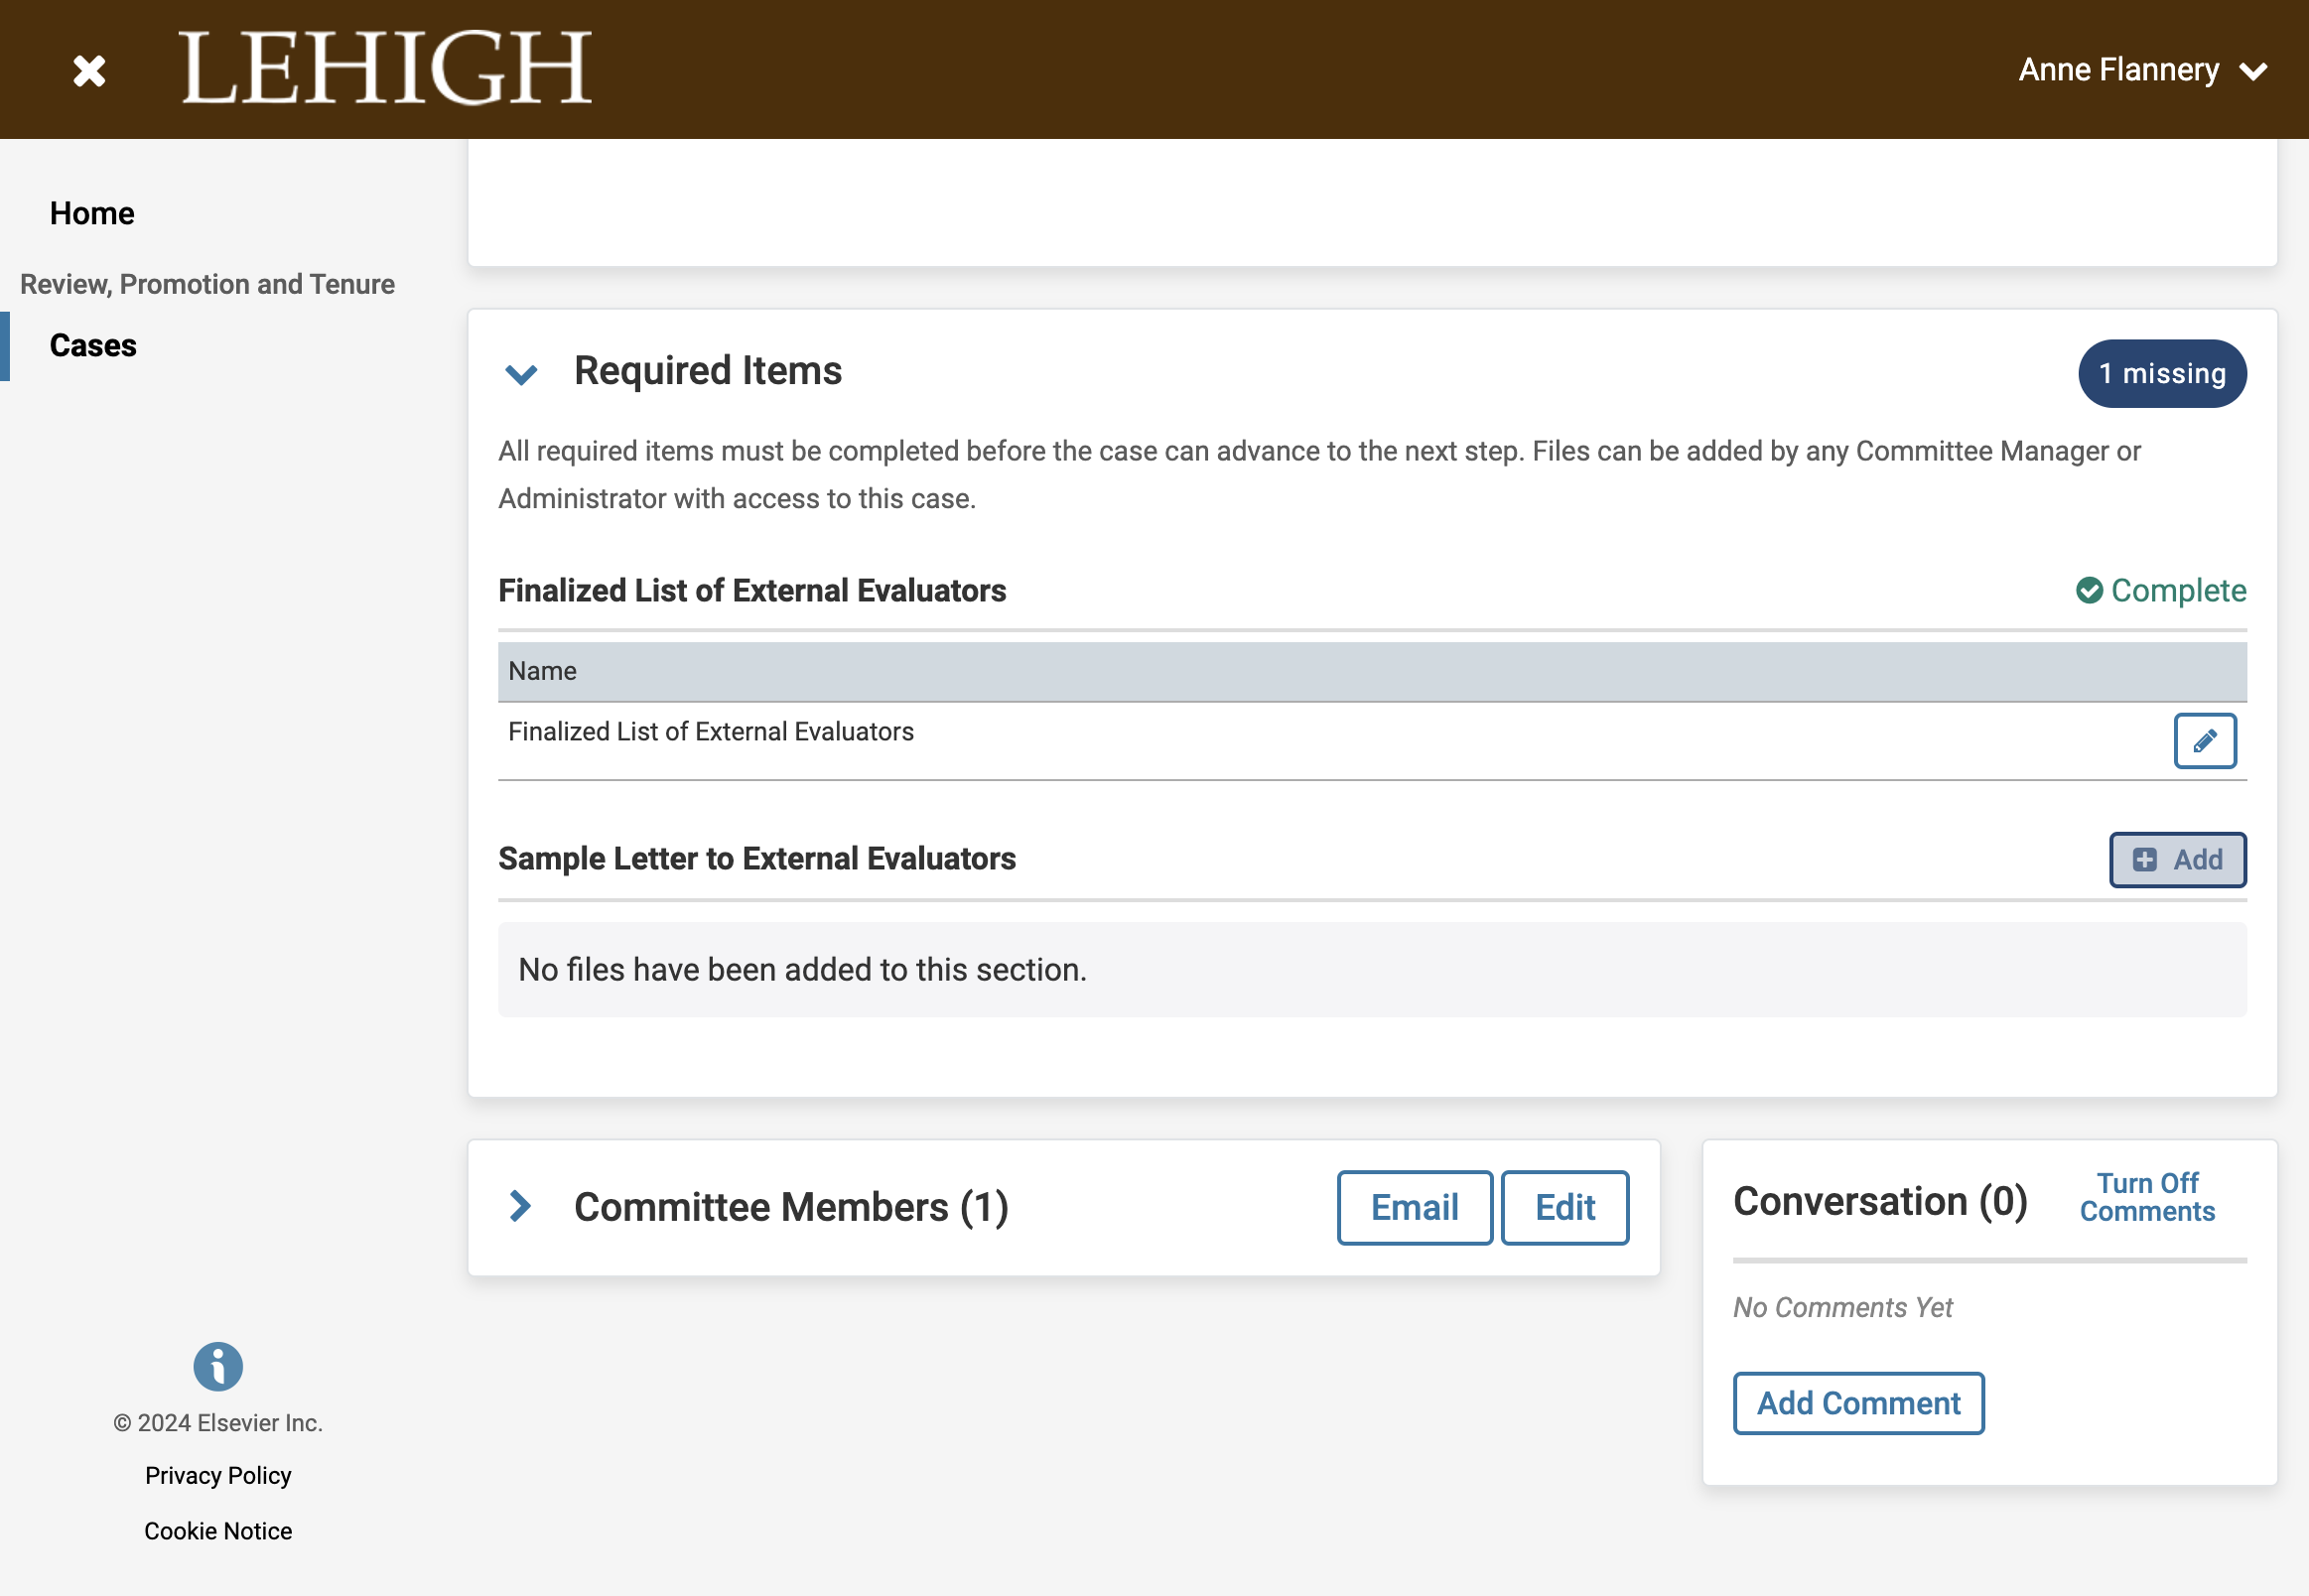2309x1596 pixels.
Task: Click the Conversation (0) heading
Action: pyautogui.click(x=1880, y=1201)
